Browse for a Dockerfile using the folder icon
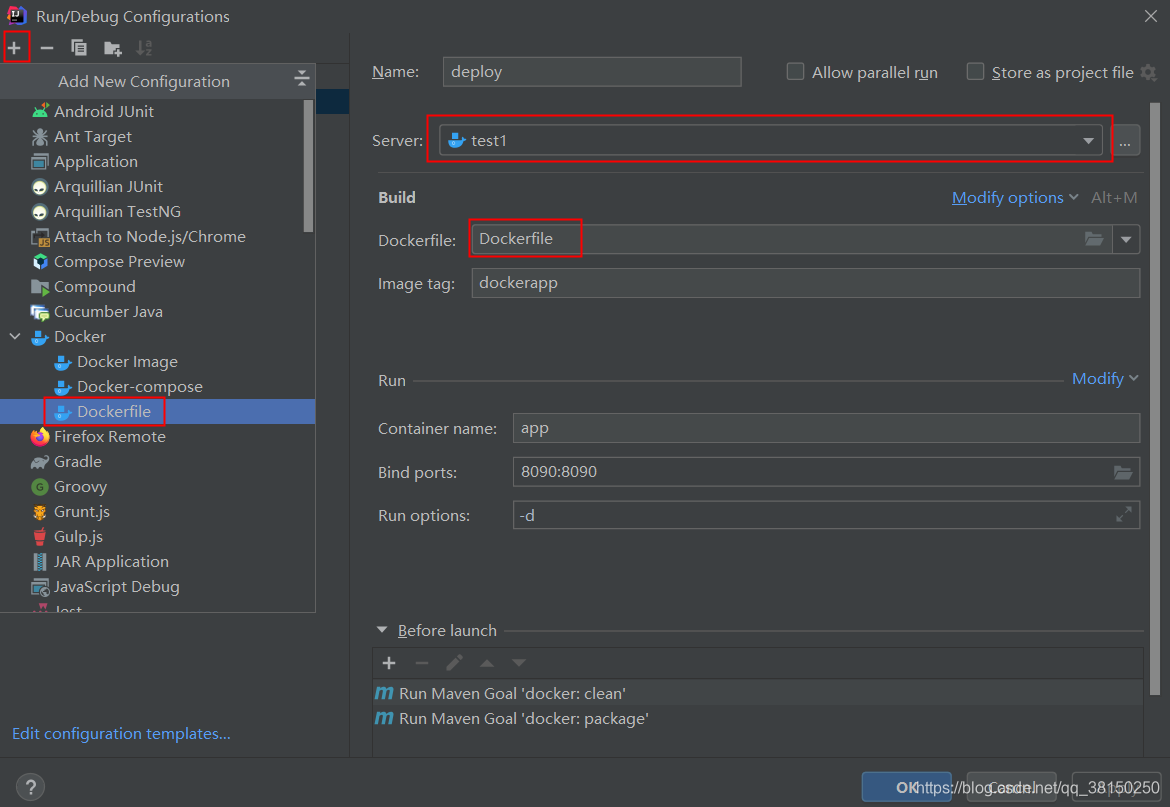The height and width of the screenshot is (807, 1170). 1094,238
